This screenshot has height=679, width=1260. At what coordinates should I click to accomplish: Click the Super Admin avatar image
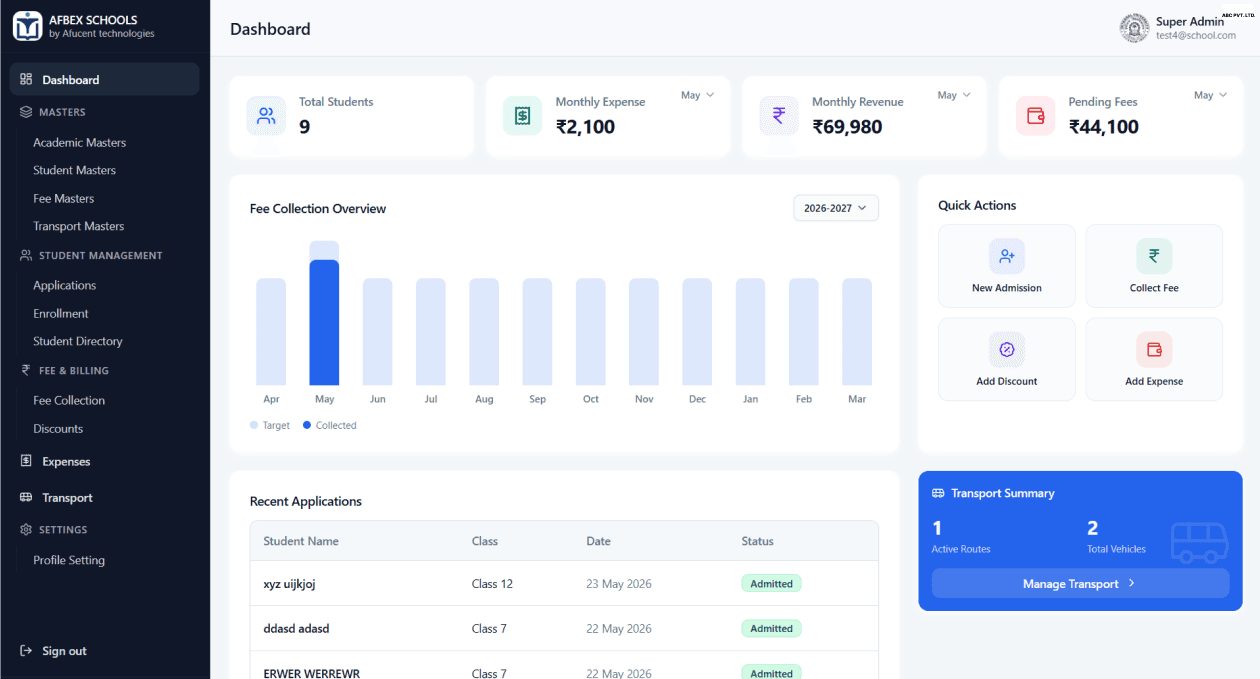pos(1134,28)
